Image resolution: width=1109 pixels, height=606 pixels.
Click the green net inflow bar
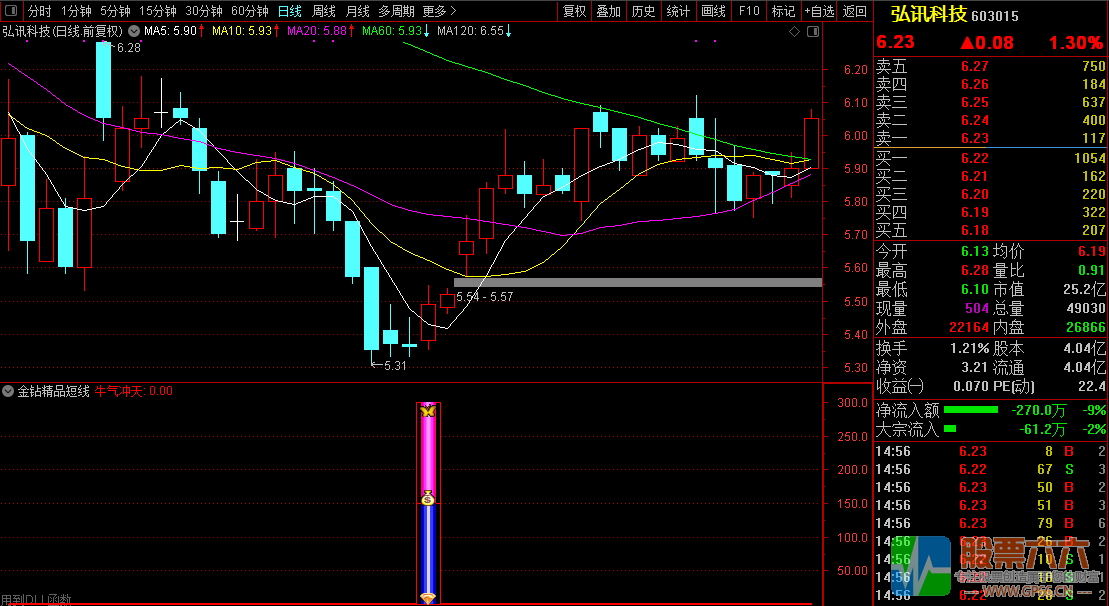[970, 410]
